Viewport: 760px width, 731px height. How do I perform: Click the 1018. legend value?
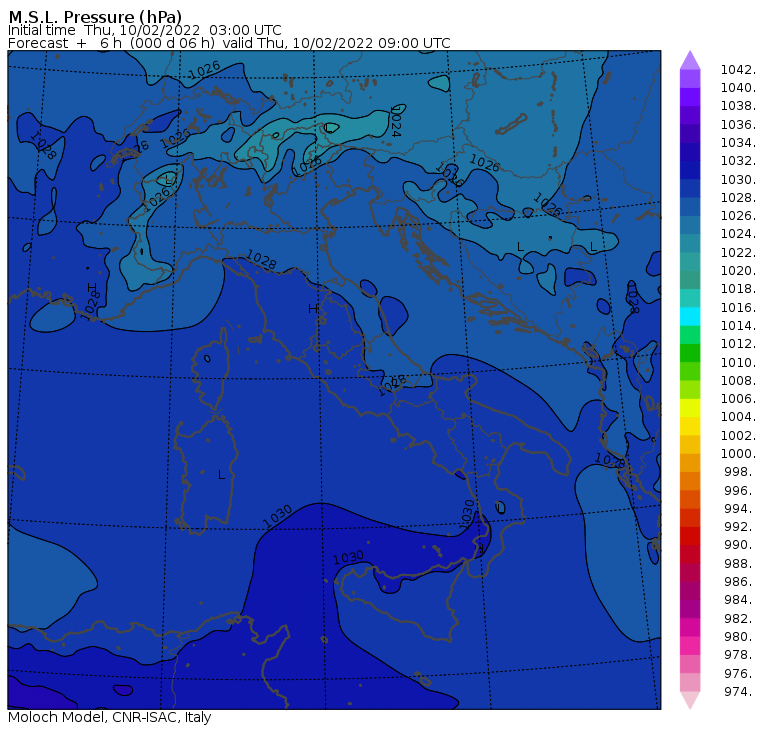click(738, 288)
